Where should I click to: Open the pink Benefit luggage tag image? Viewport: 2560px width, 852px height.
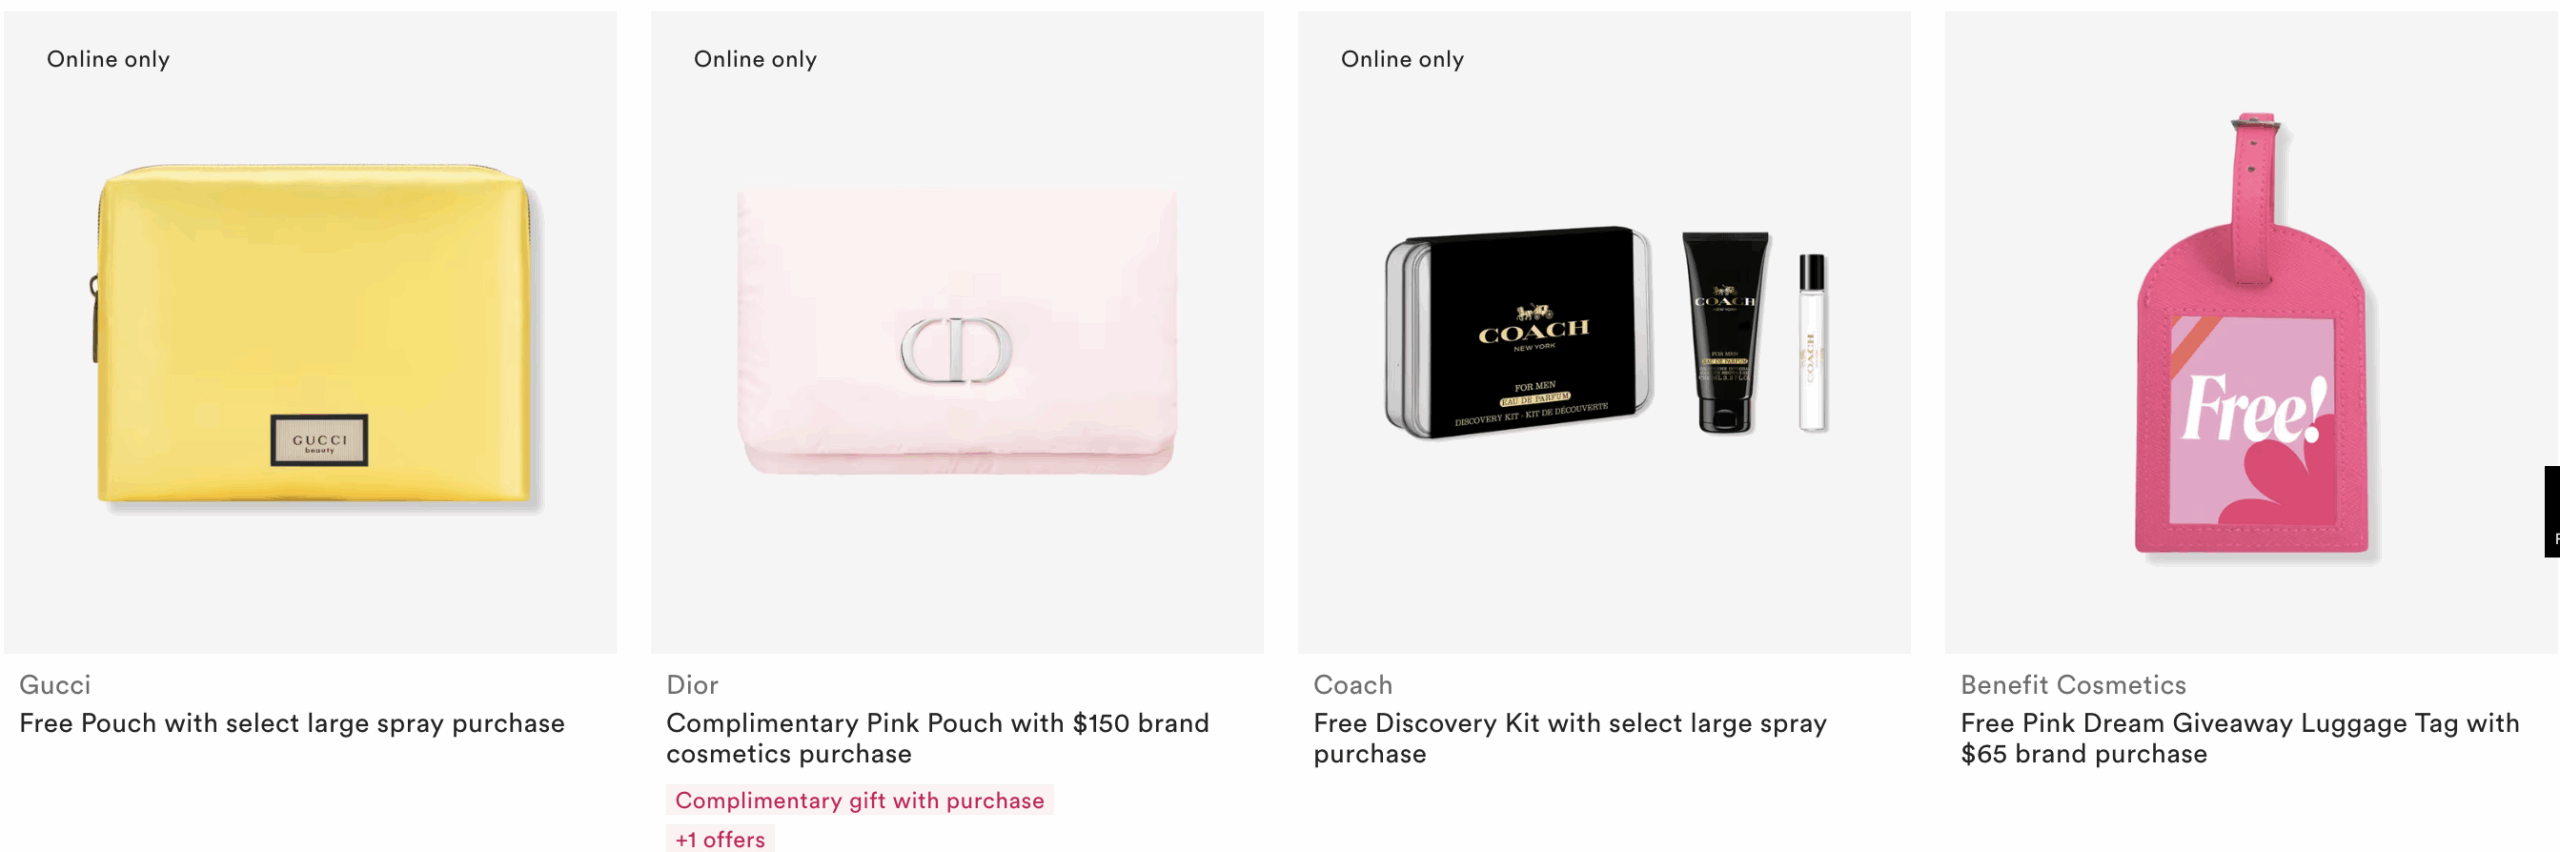click(2251, 333)
